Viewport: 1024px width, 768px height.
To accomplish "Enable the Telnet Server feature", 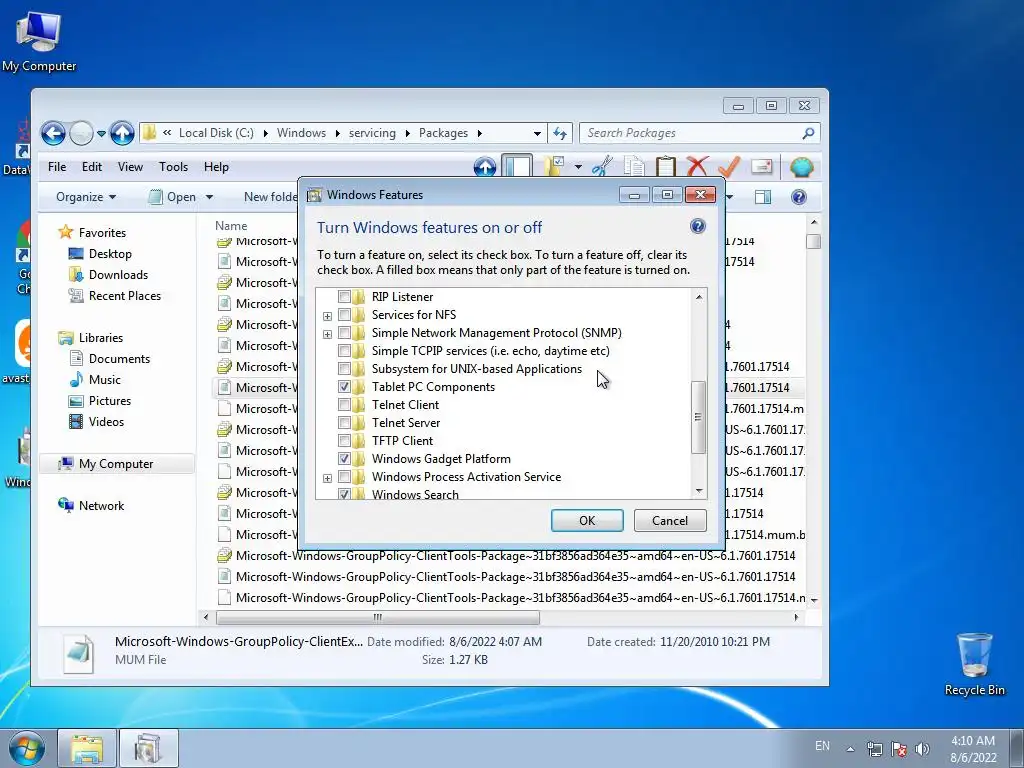I will click(x=344, y=423).
